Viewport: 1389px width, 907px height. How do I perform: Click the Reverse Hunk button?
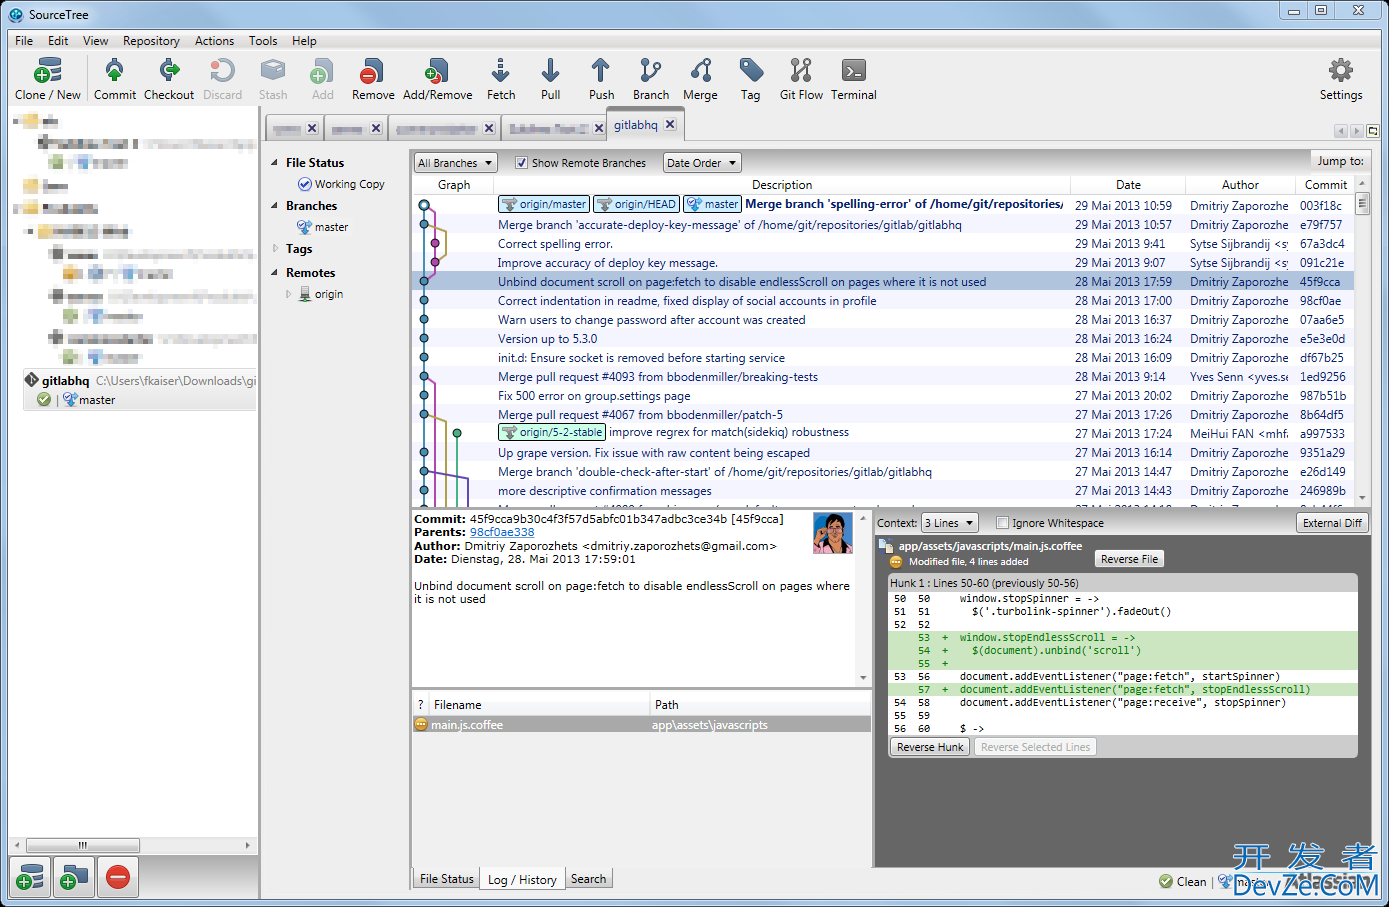pyautogui.click(x=930, y=747)
